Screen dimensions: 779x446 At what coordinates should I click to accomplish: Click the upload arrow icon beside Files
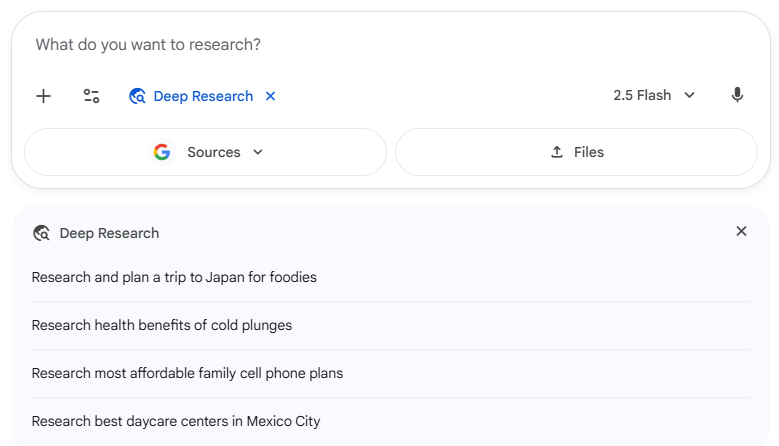pyautogui.click(x=557, y=152)
